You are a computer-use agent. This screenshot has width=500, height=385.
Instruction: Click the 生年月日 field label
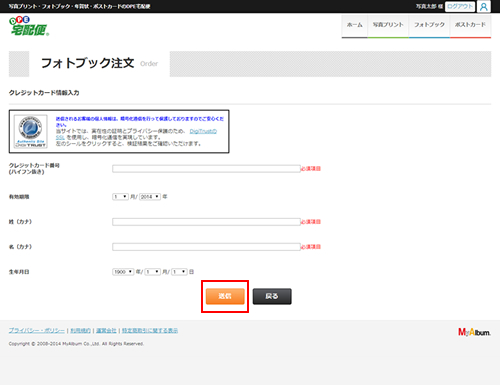click(x=19, y=272)
